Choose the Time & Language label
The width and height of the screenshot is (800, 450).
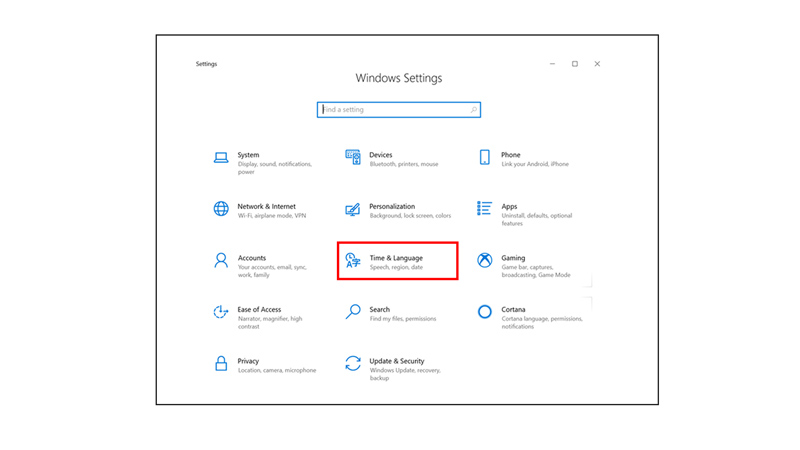pos(396,258)
